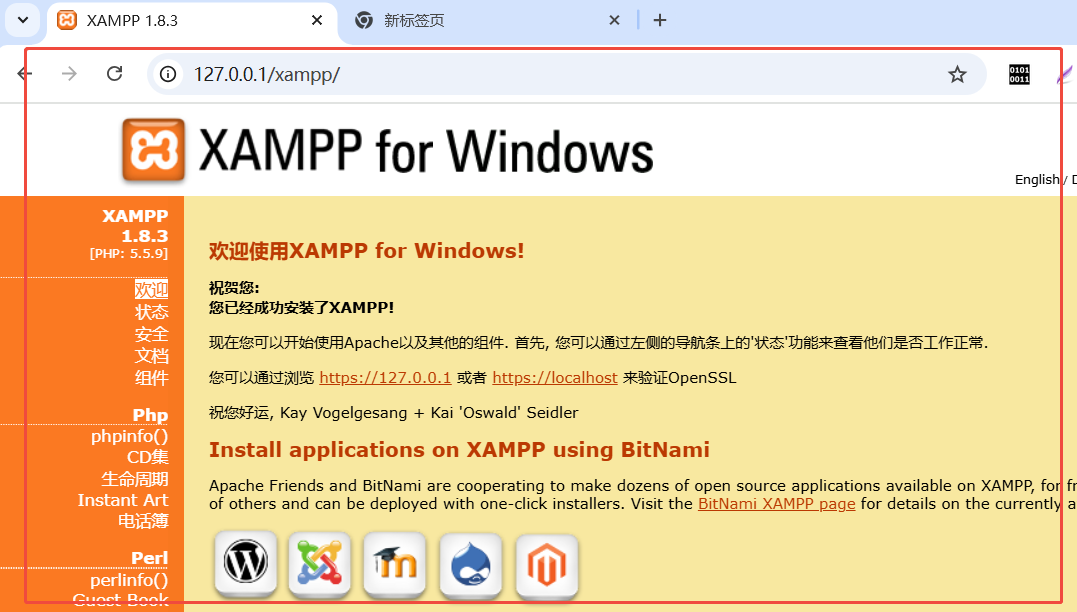Select 欢迎 in the sidebar menu
The height and width of the screenshot is (612, 1077).
pos(151,290)
